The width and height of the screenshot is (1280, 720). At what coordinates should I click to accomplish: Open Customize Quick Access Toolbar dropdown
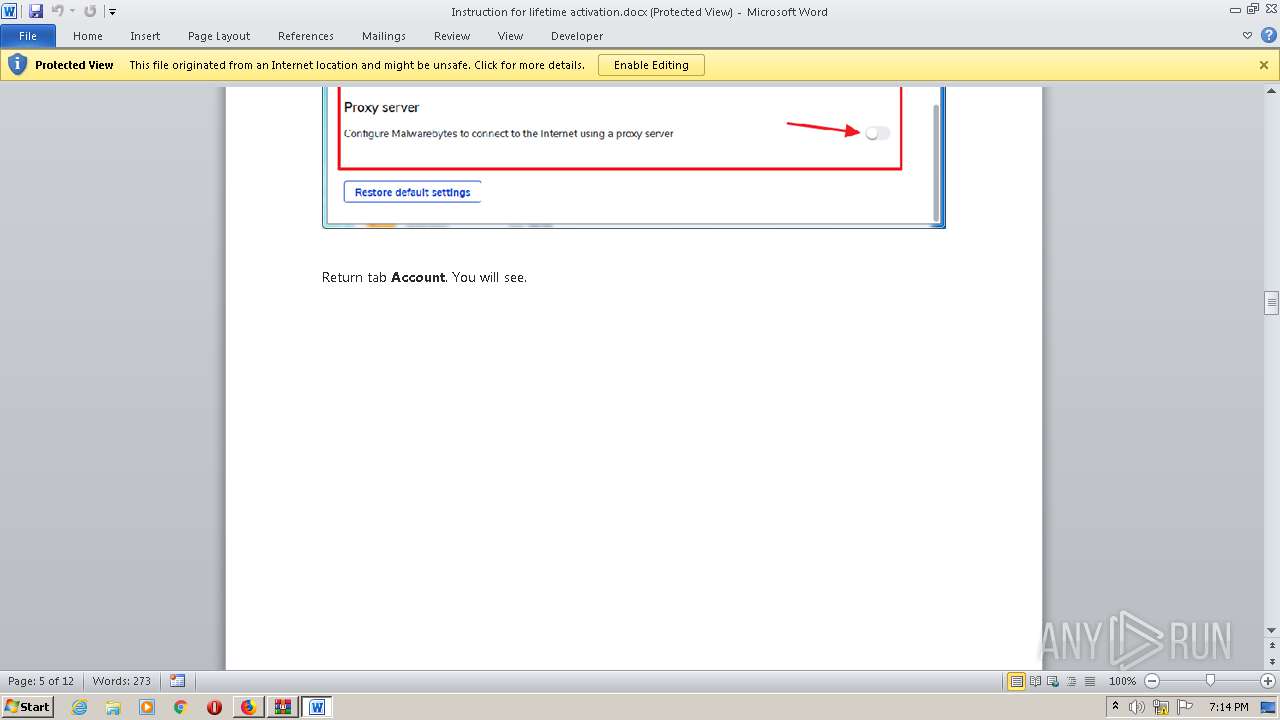point(112,12)
